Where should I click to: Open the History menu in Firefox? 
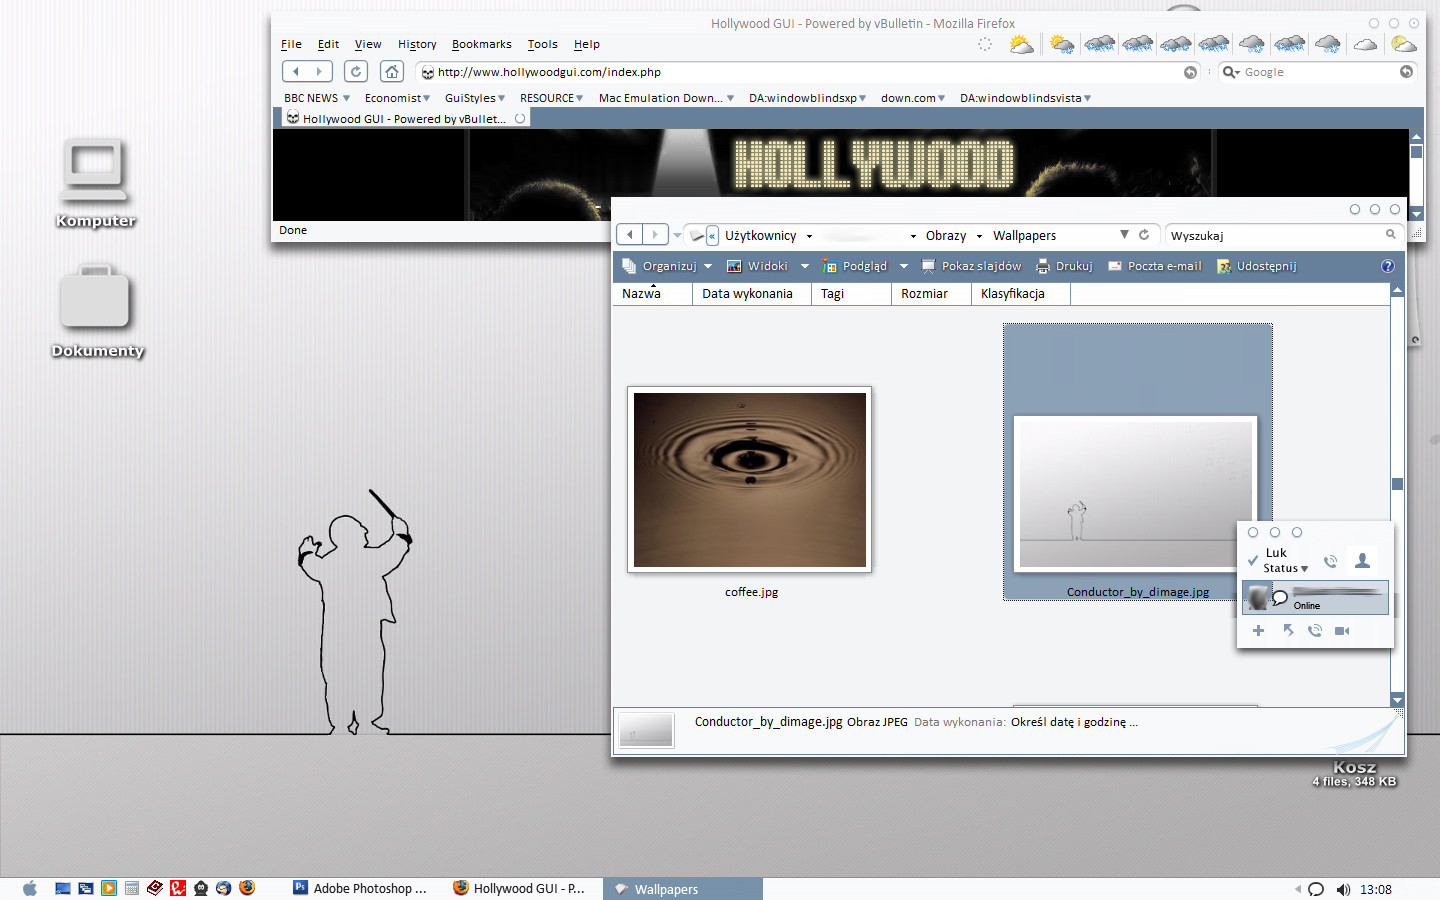coord(417,44)
